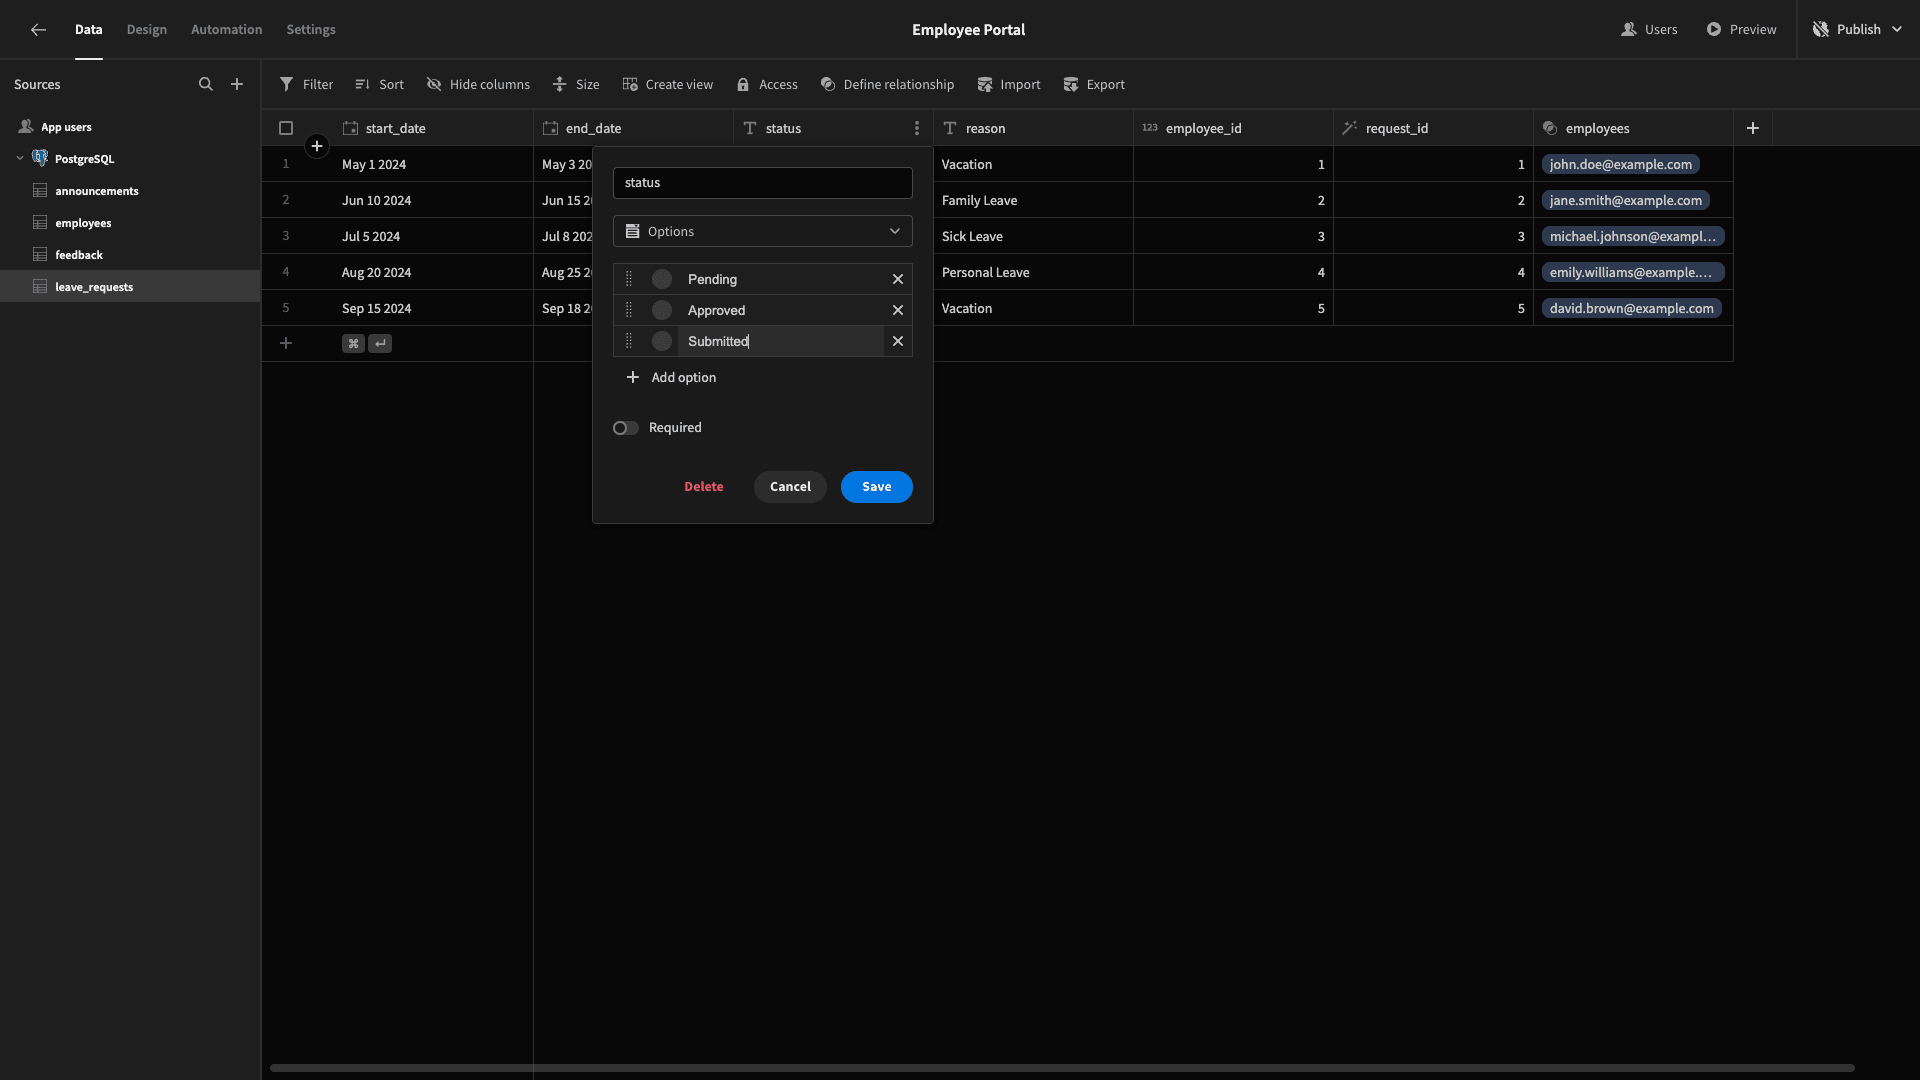1920x1080 pixels.
Task: Switch to the Design tab
Action: point(146,29)
